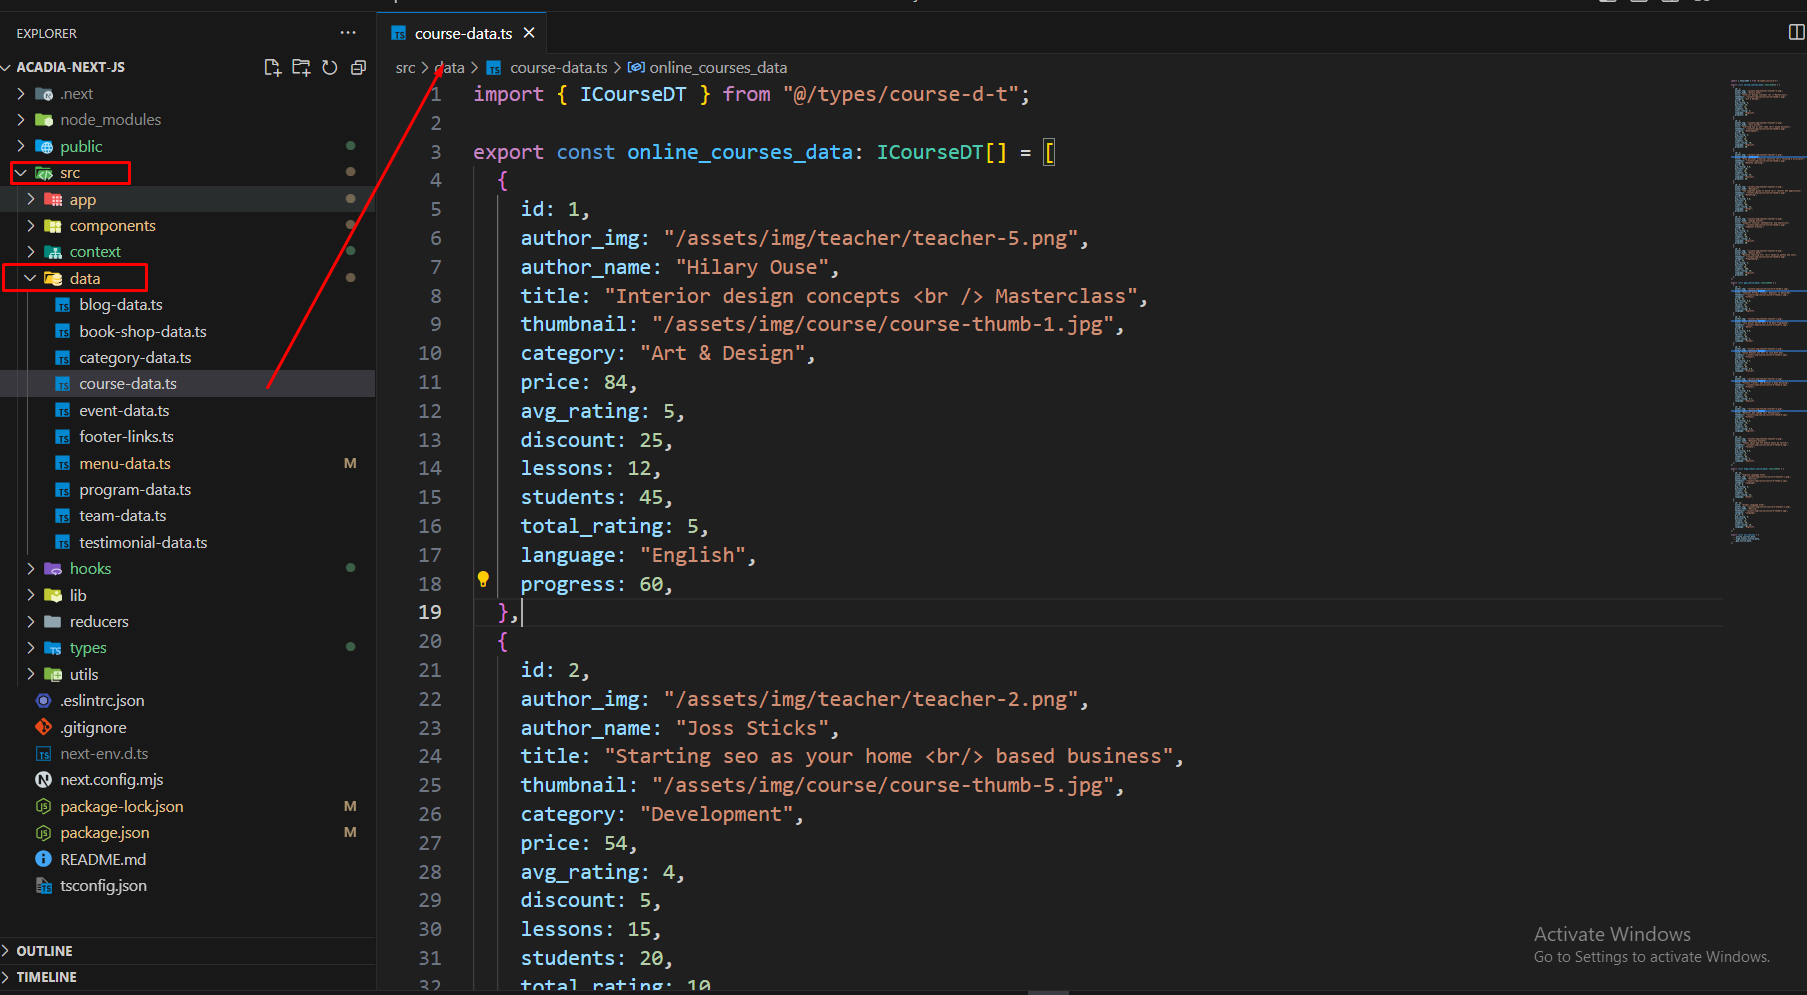Image resolution: width=1807 pixels, height=995 pixels.
Task: Collapse all folders in Explorer
Action: [x=358, y=67]
